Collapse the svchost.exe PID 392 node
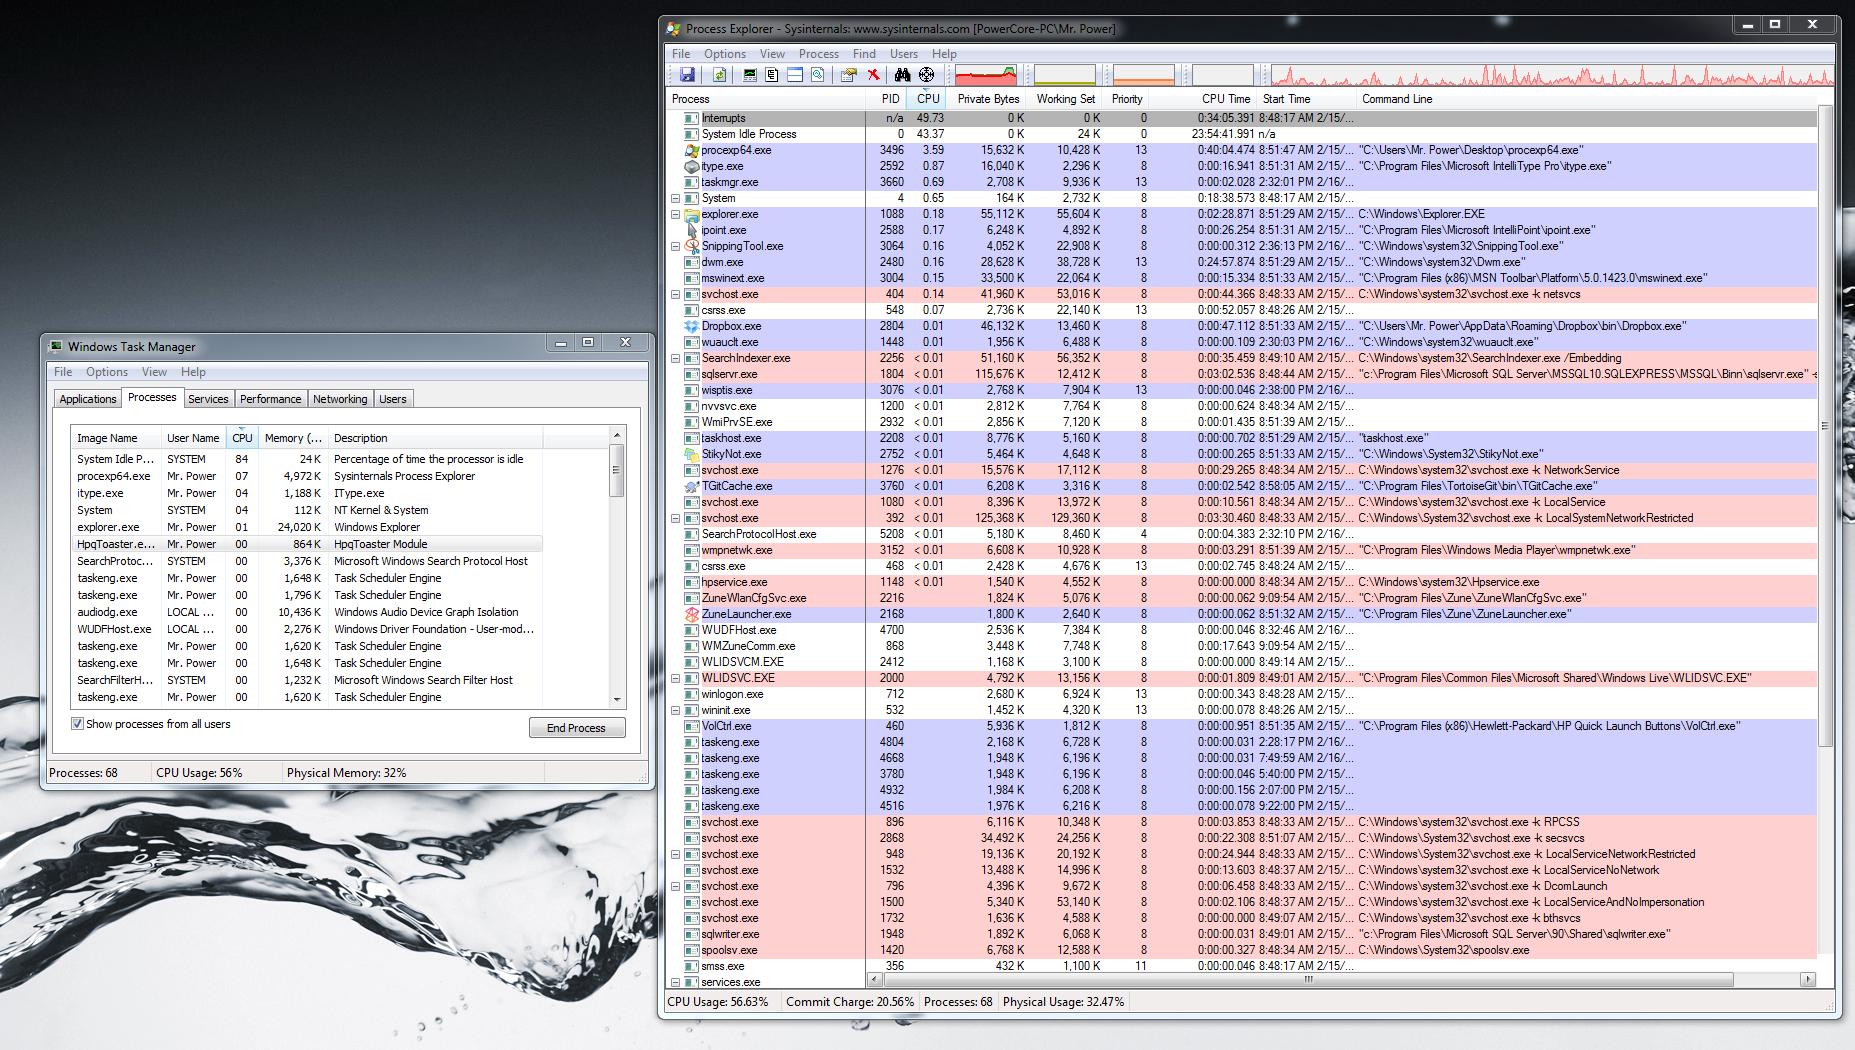Image resolution: width=1855 pixels, height=1050 pixels. click(x=675, y=518)
